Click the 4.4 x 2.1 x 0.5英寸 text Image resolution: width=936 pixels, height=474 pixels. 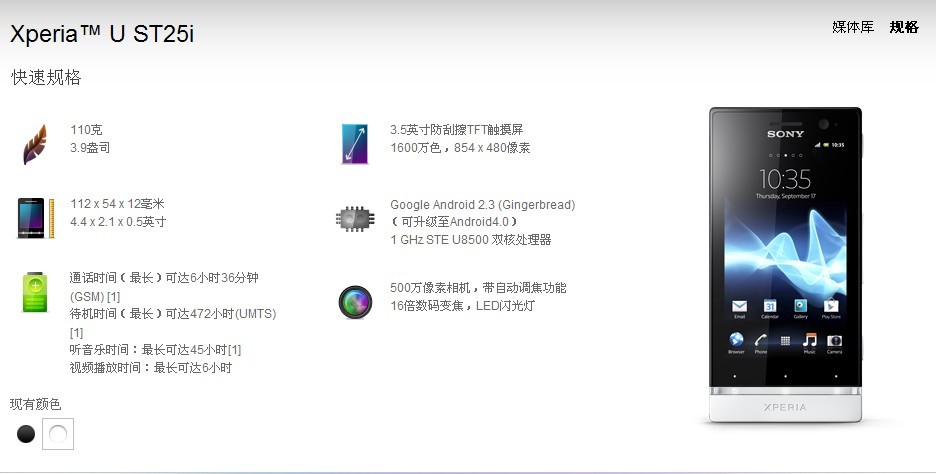118,221
